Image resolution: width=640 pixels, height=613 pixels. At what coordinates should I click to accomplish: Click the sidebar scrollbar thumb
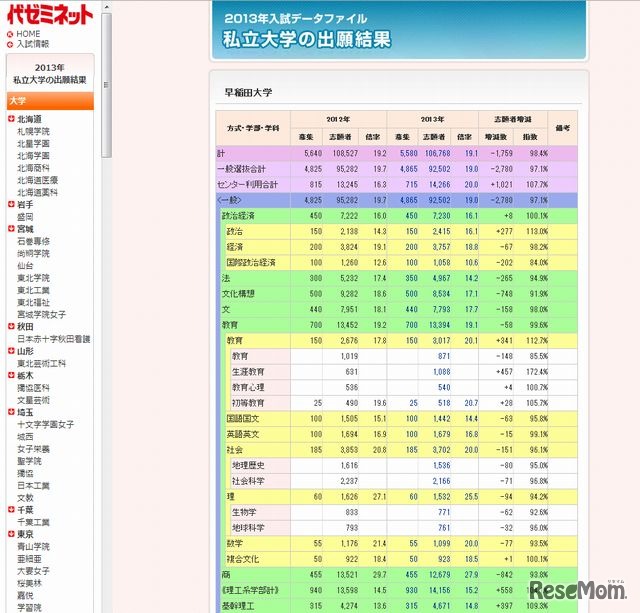pyautogui.click(x=106, y=85)
